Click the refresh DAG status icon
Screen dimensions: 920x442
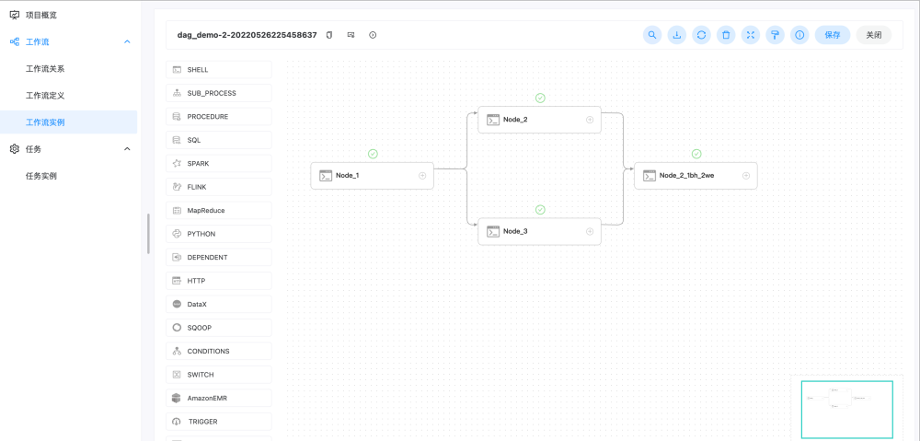pos(701,35)
